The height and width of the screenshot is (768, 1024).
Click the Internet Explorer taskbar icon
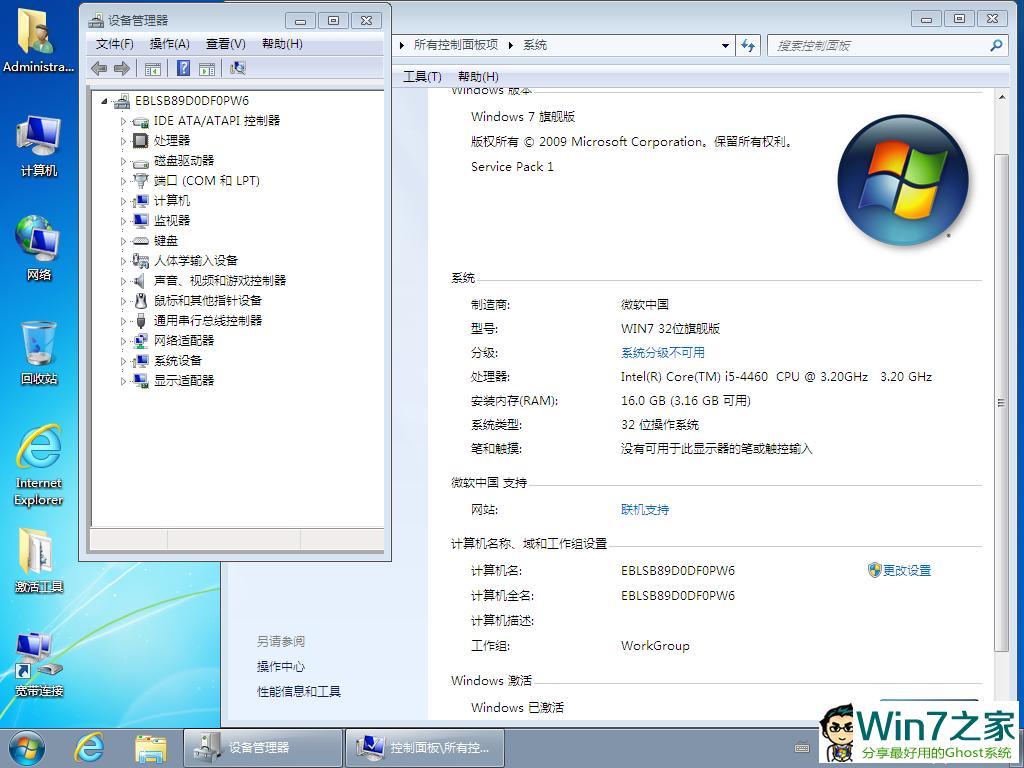pyautogui.click(x=90, y=746)
